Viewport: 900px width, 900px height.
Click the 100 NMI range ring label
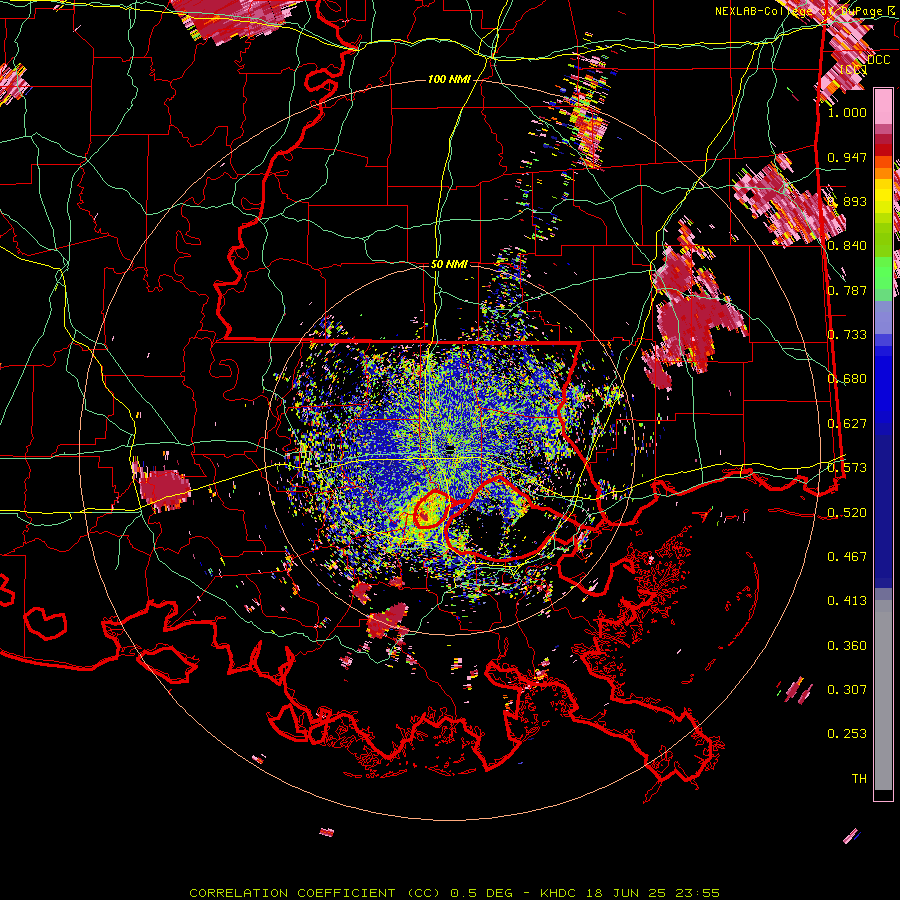[449, 79]
